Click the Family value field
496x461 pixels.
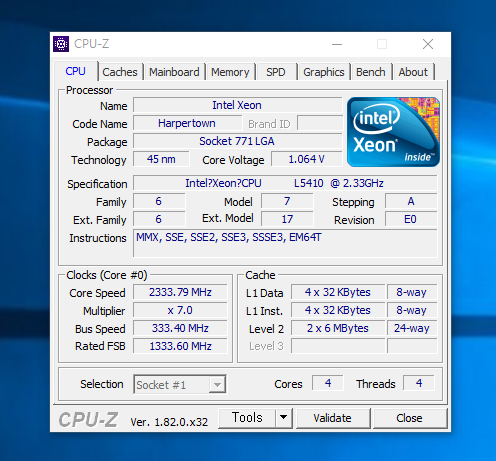coord(159,201)
